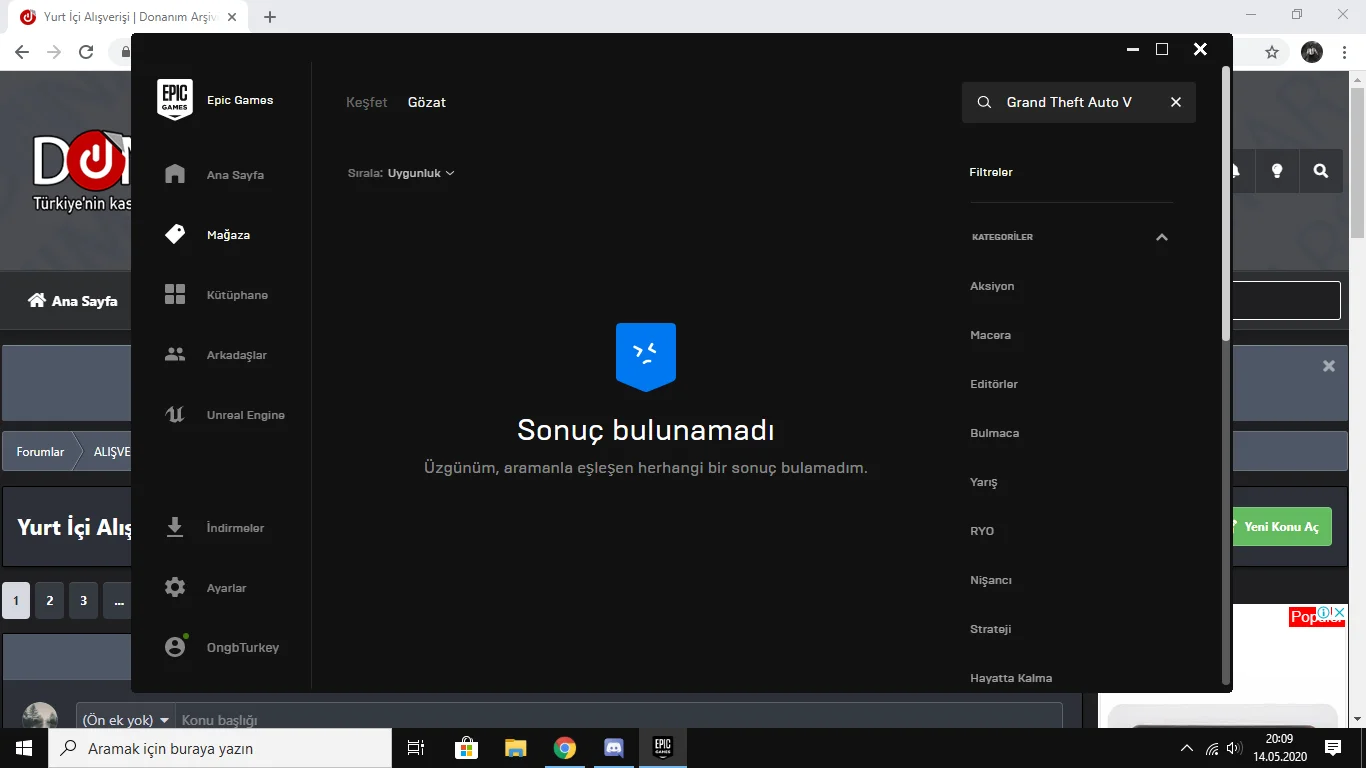This screenshot has height=768, width=1366.
Task: Open Discord from the taskbar
Action: (x=614, y=747)
